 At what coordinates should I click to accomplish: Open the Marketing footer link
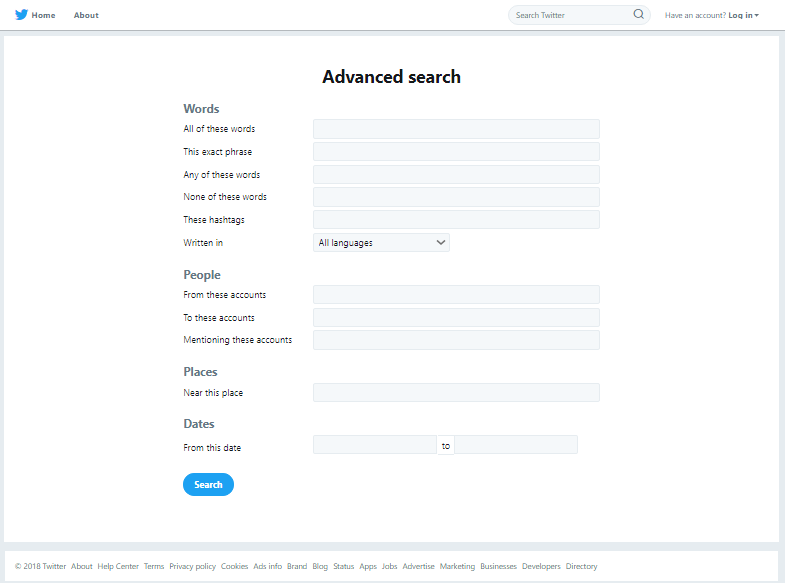[457, 566]
